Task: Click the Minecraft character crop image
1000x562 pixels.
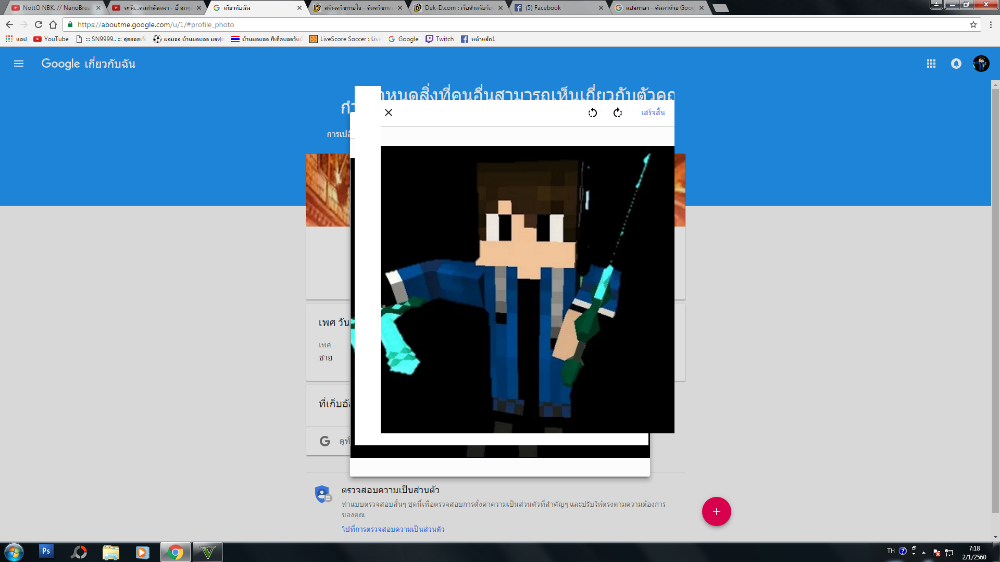Action: pyautogui.click(x=527, y=290)
